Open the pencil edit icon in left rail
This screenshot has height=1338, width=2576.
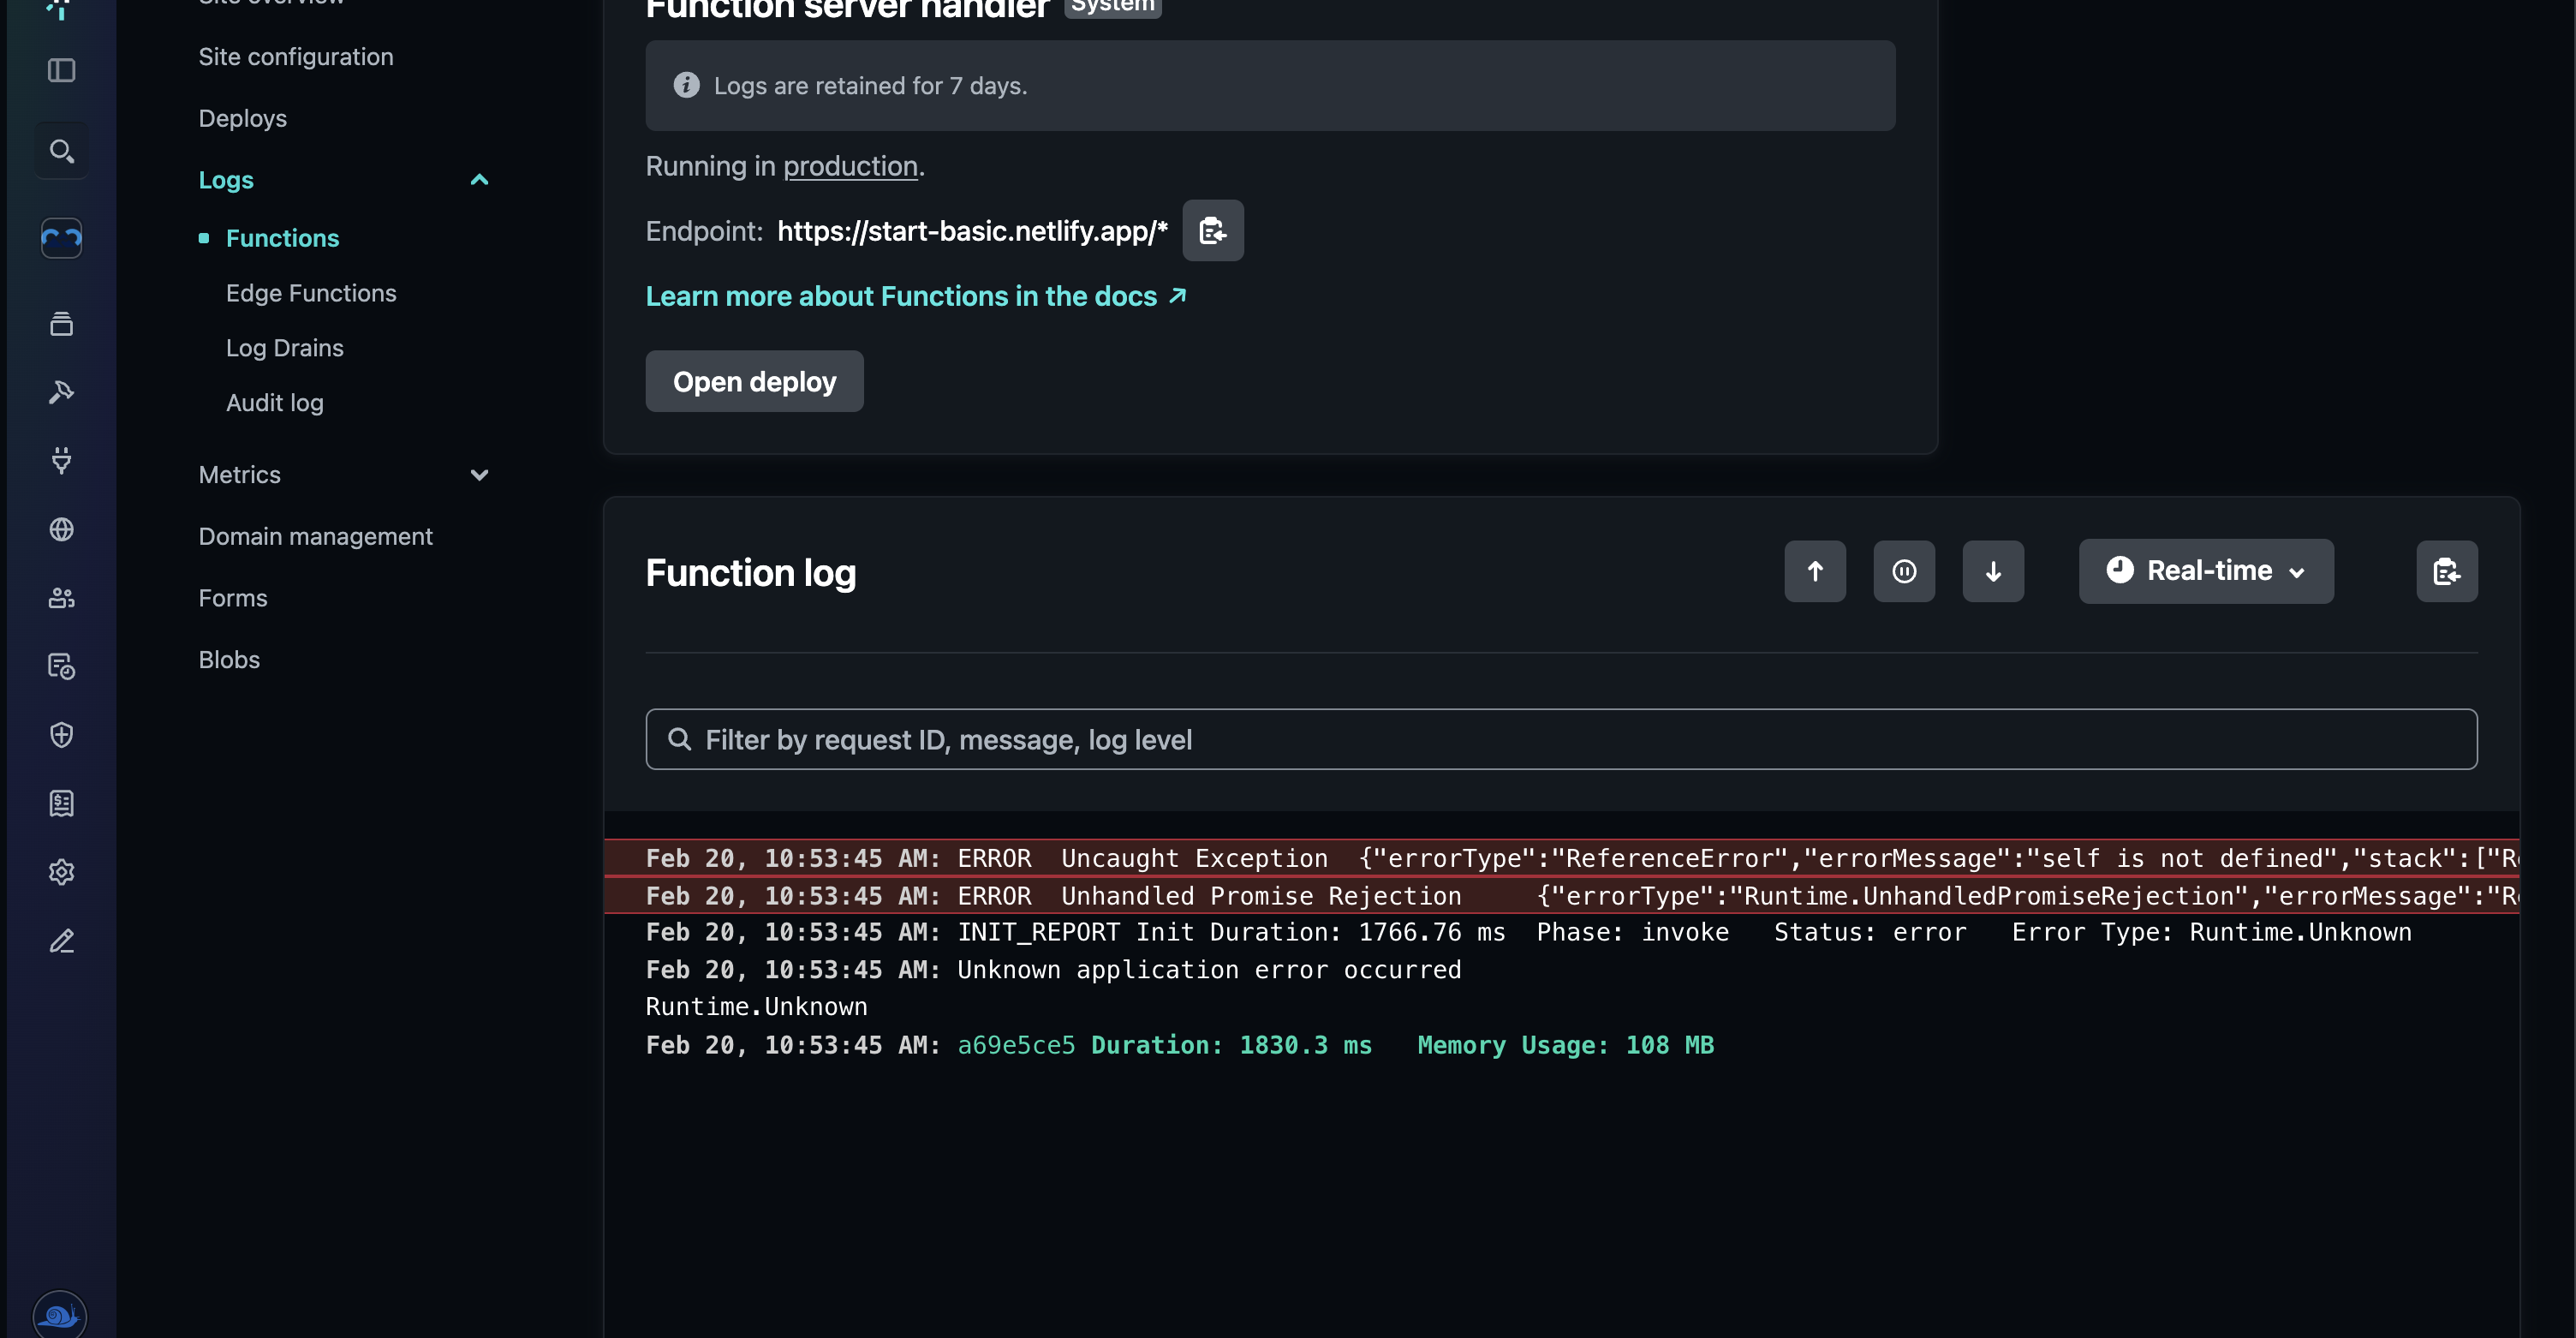click(x=61, y=940)
